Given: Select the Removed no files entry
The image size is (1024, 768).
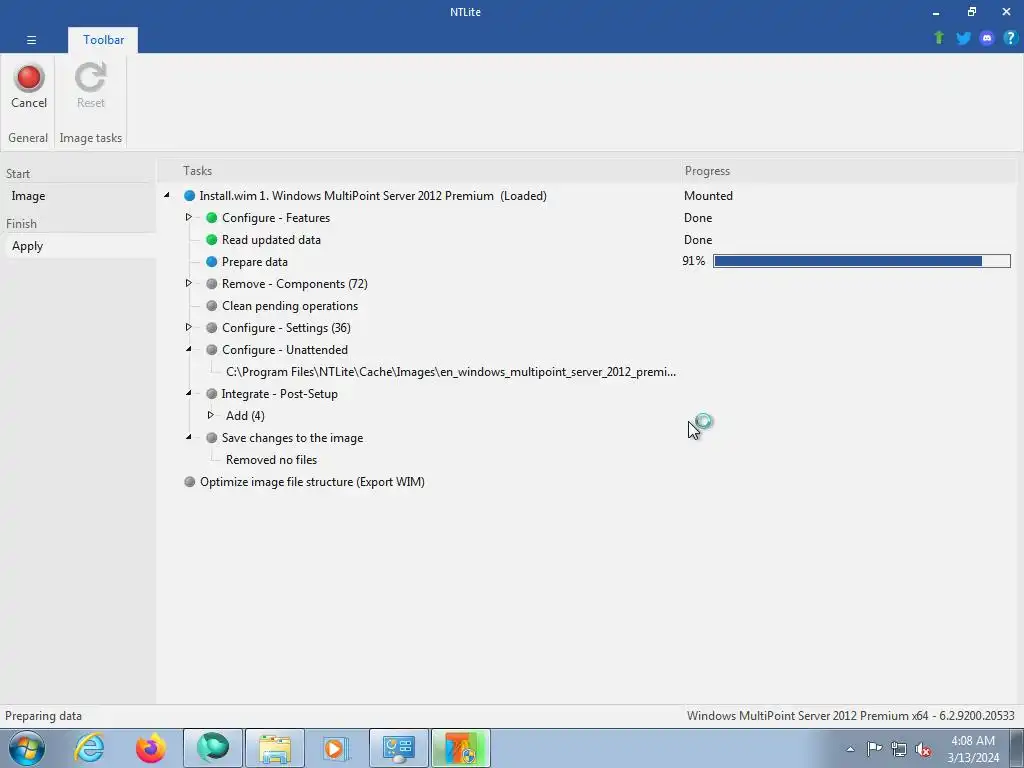Looking at the screenshot, I should point(271,460).
